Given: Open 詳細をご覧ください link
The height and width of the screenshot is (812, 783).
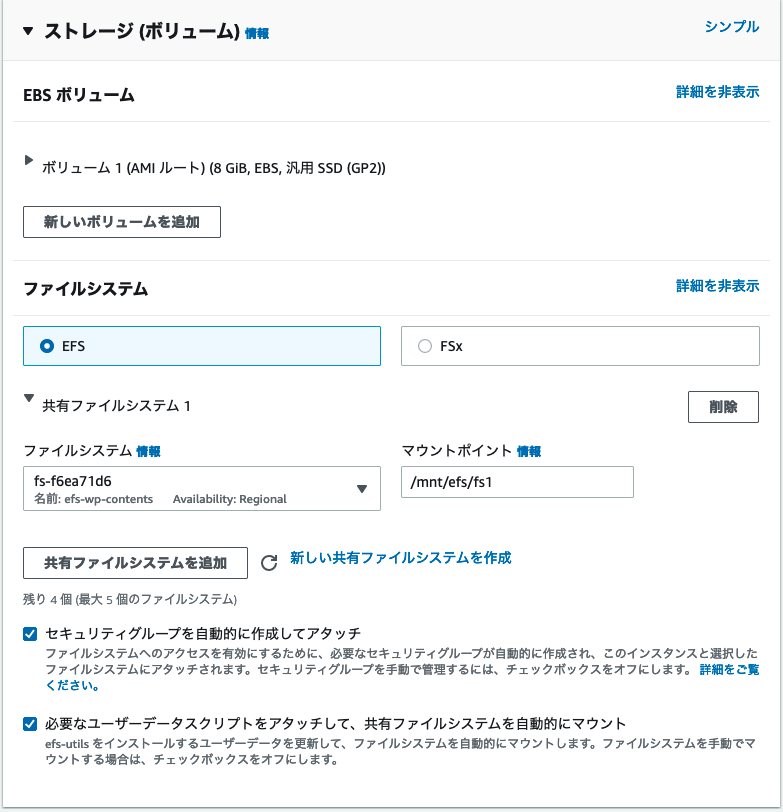Looking at the screenshot, I should (x=729, y=670).
